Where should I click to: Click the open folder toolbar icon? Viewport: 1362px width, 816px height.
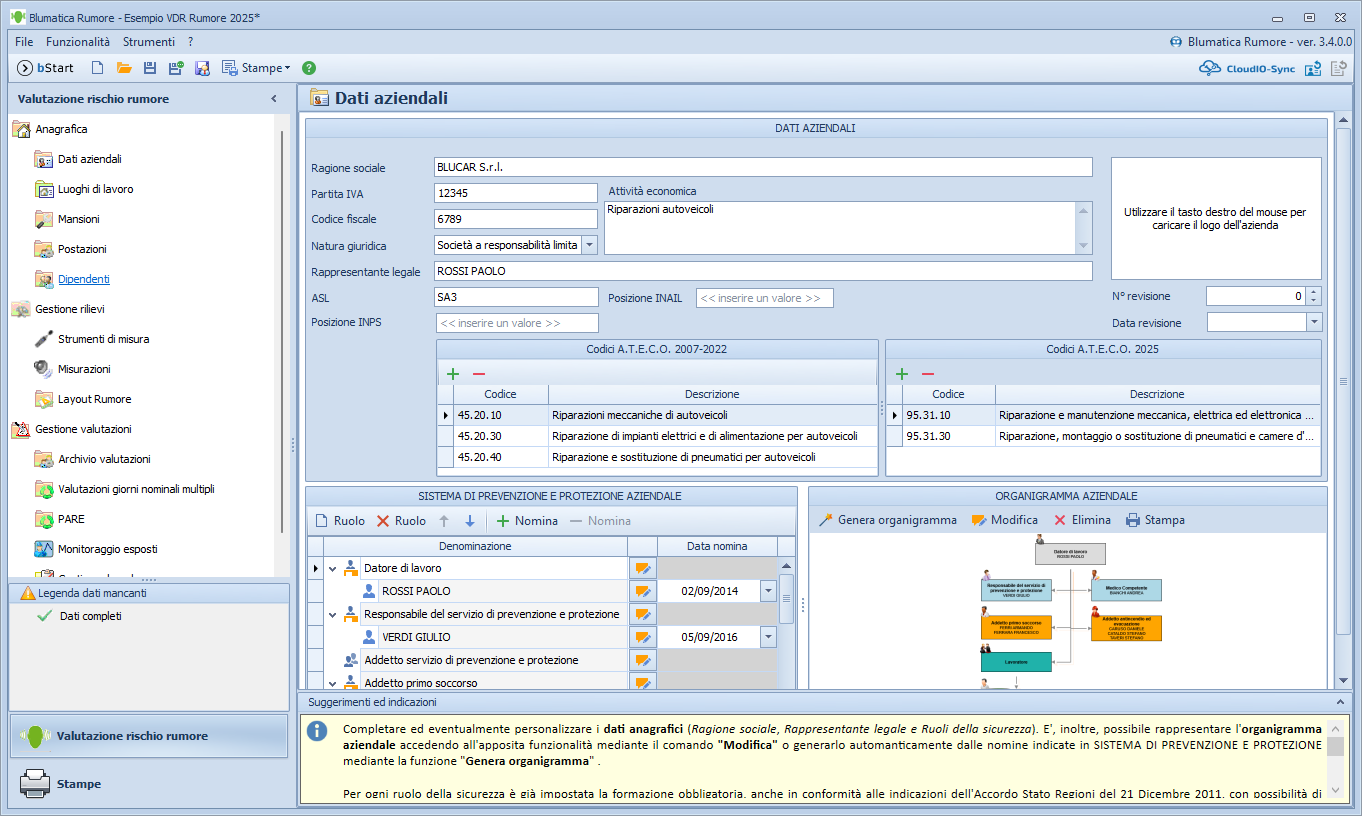click(124, 68)
